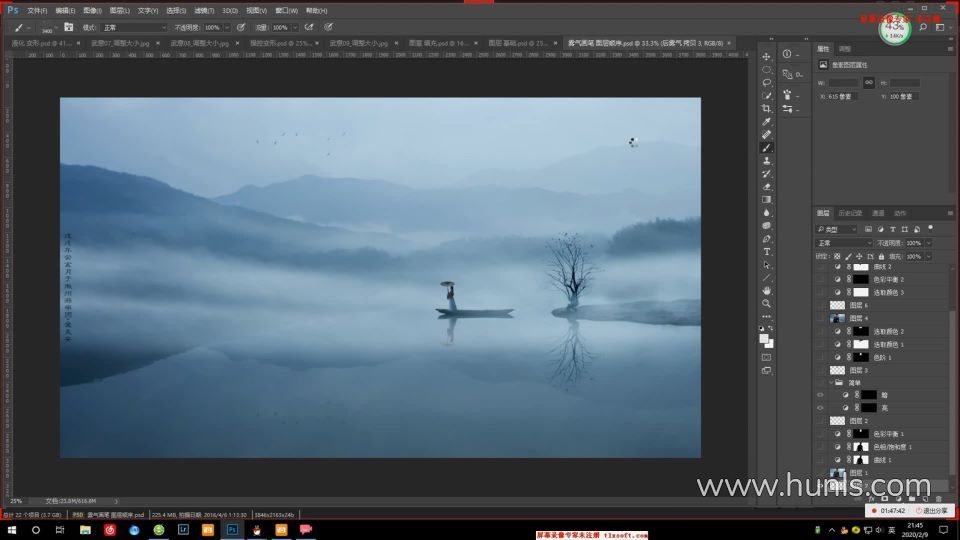
Task: Open the 文件(F) menu
Action: [x=37, y=10]
